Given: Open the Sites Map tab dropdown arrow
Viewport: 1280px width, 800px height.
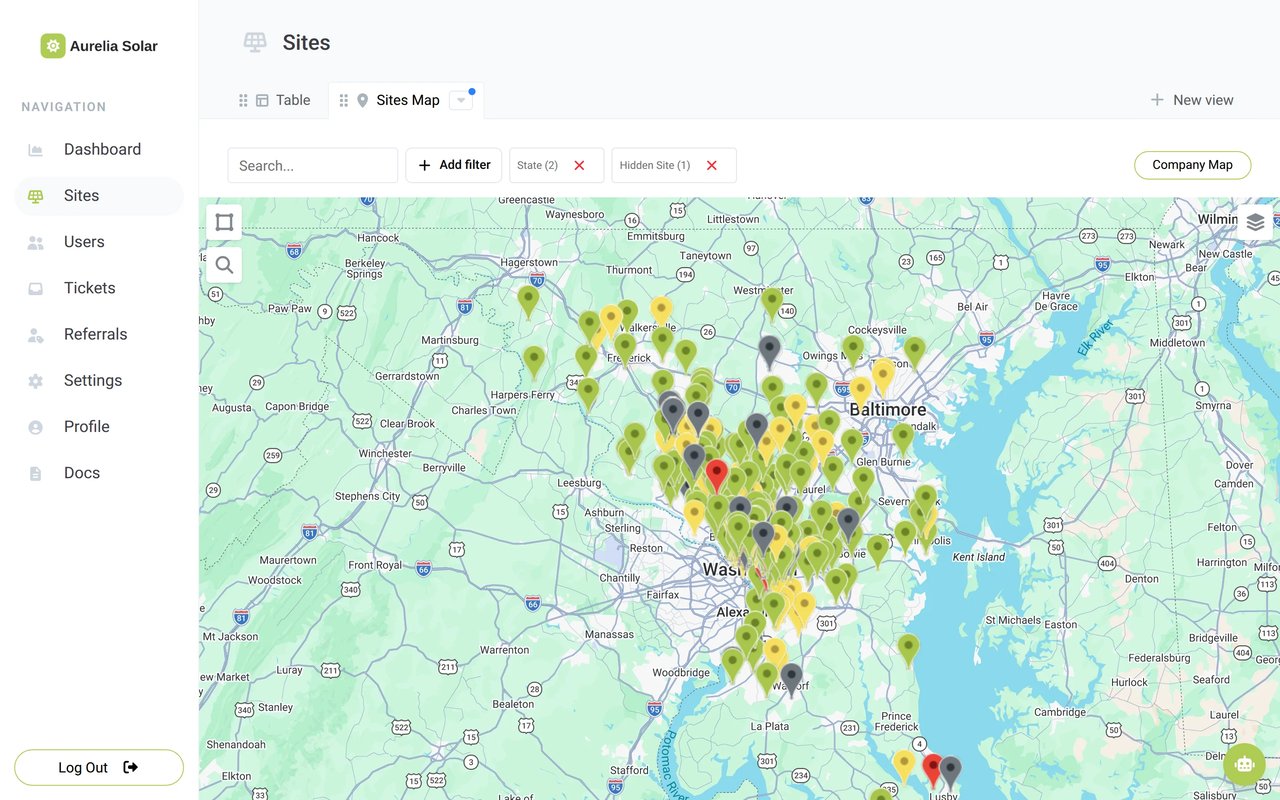Looking at the screenshot, I should (x=460, y=100).
